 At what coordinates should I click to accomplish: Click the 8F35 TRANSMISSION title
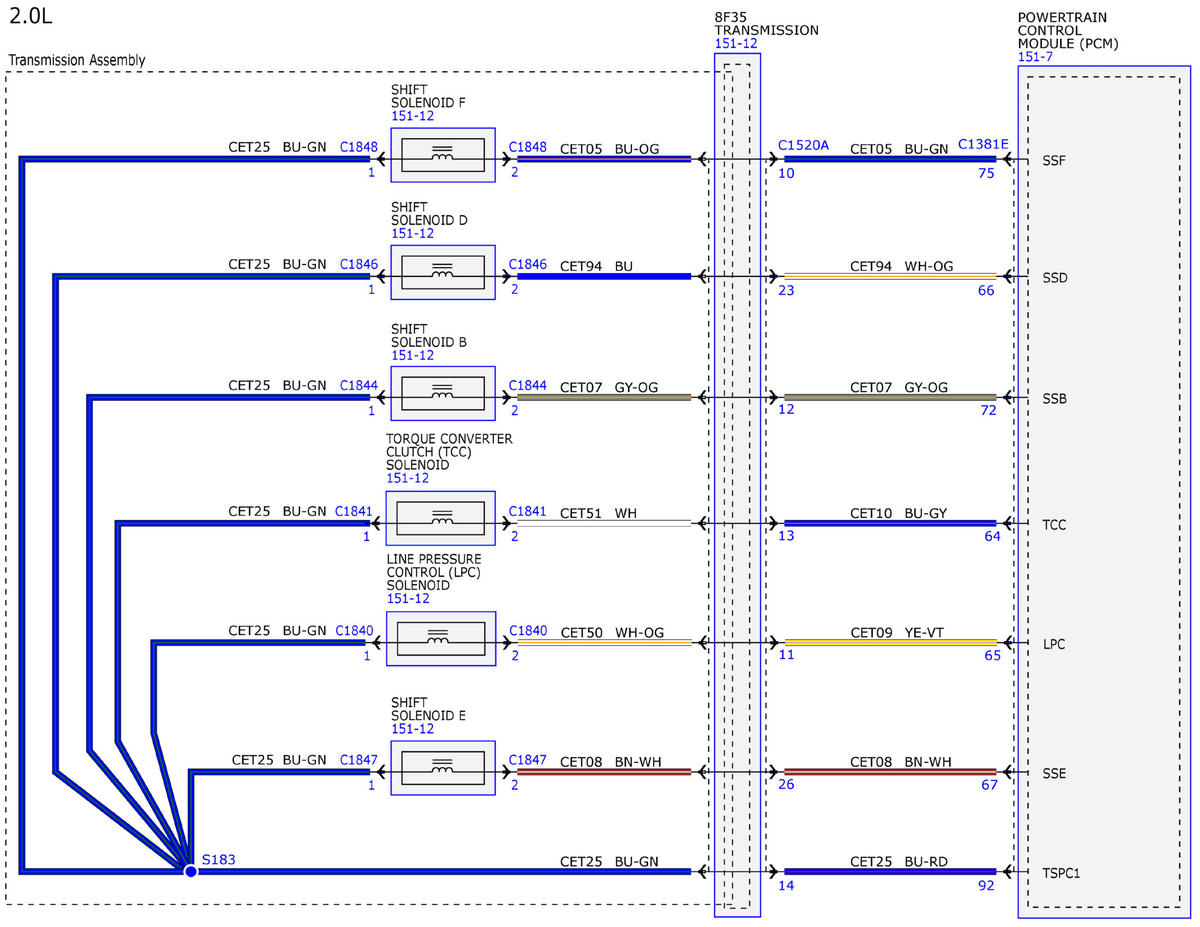coord(766,24)
